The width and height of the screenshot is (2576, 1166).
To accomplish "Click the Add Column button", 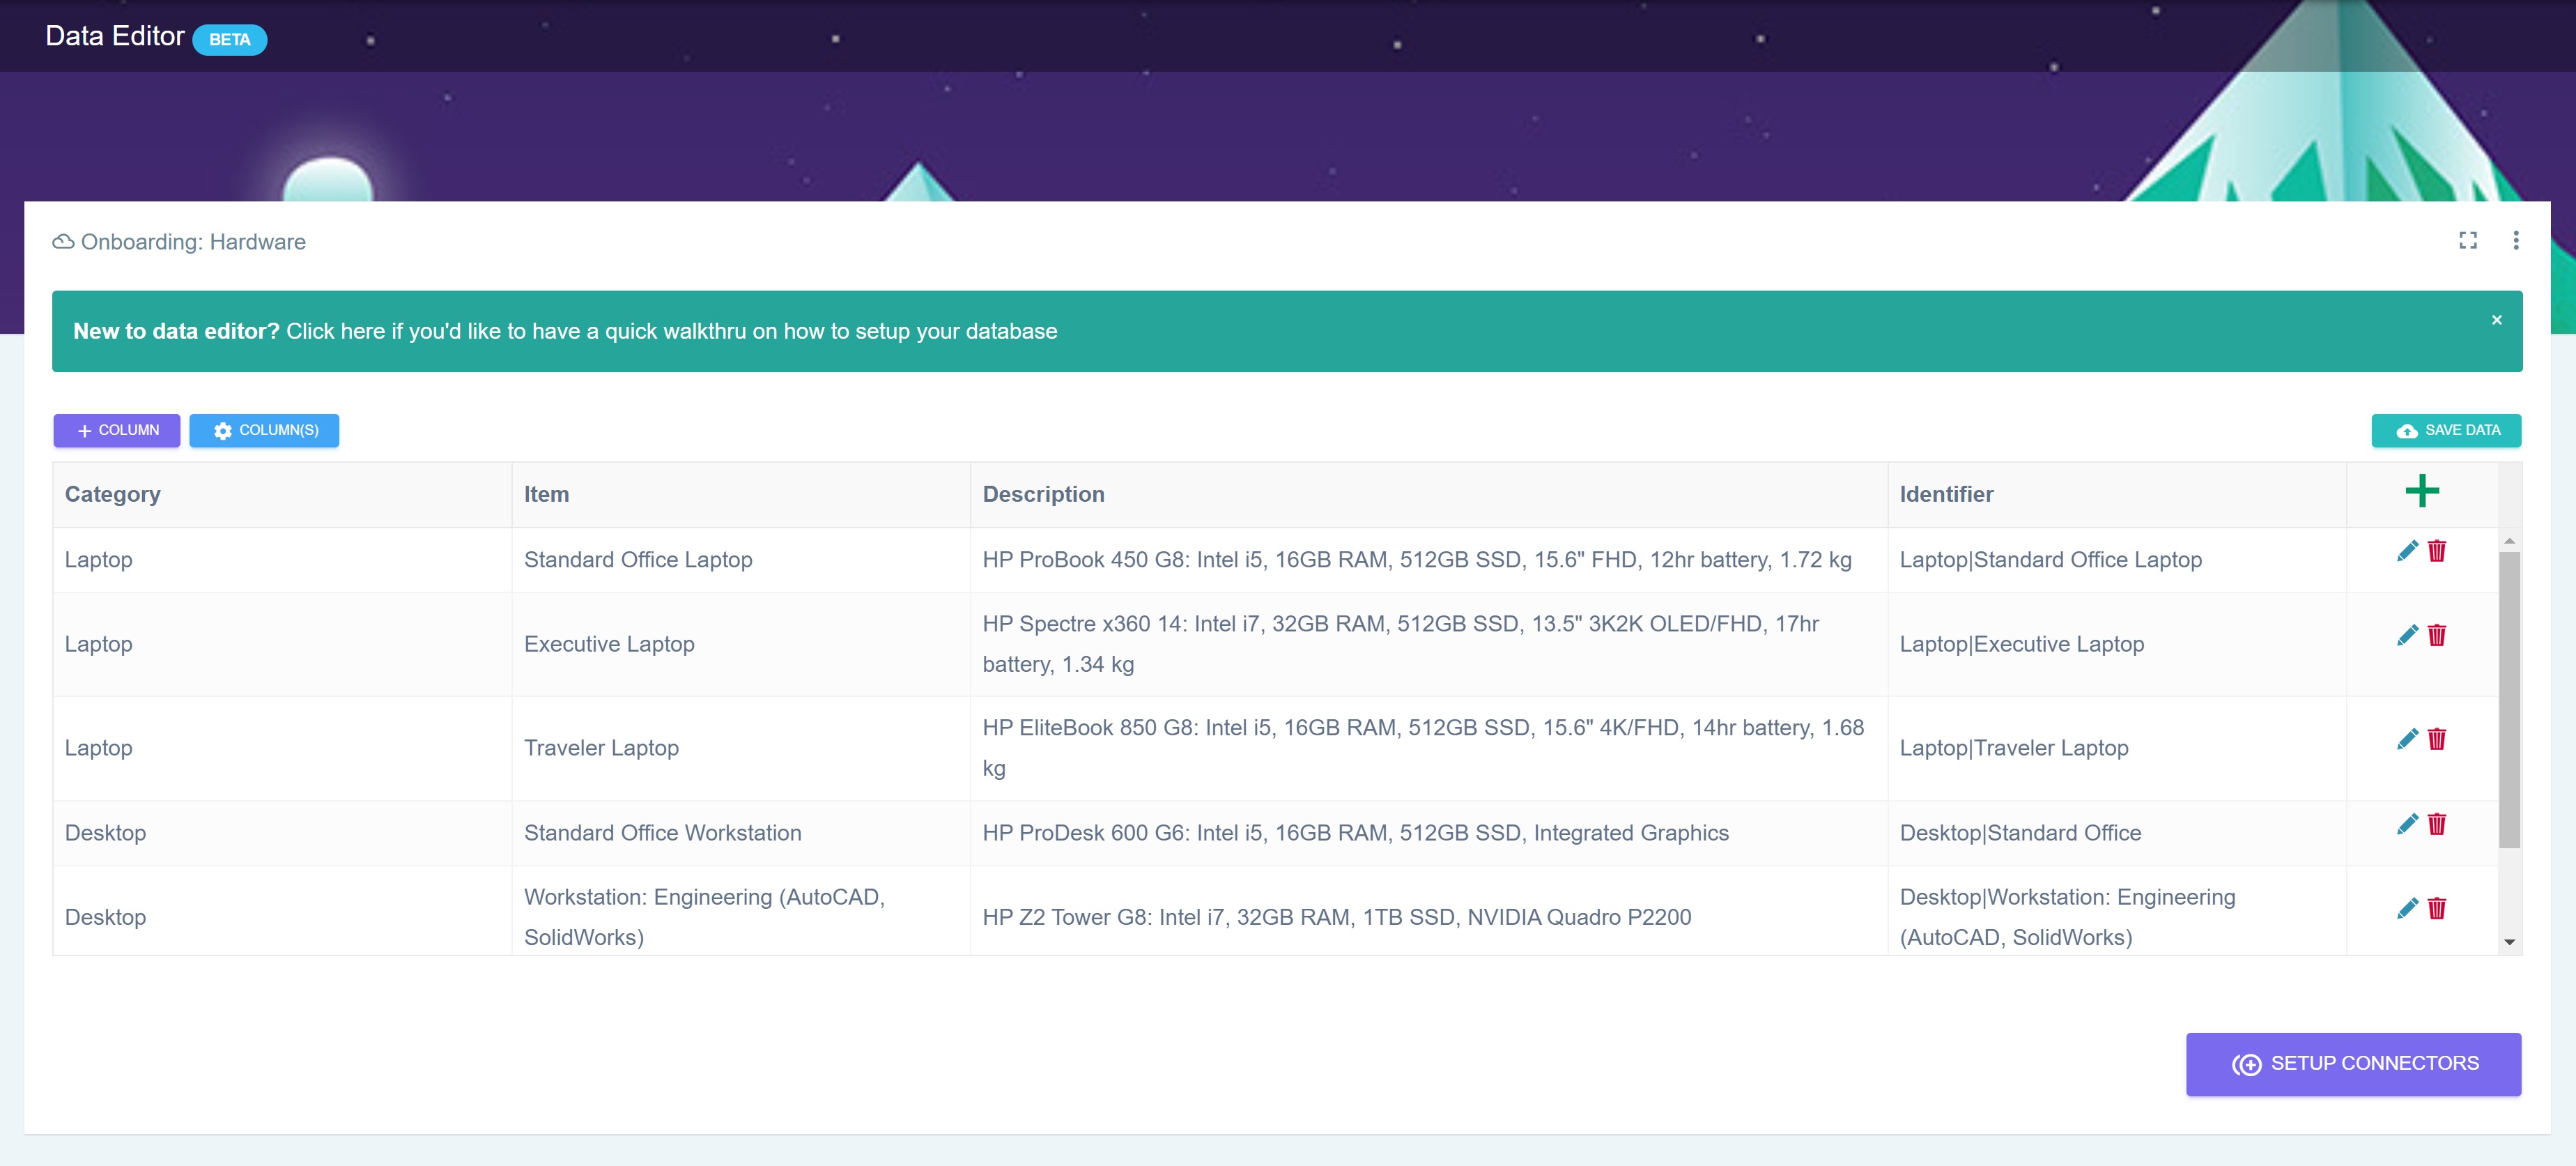I will [x=117, y=430].
